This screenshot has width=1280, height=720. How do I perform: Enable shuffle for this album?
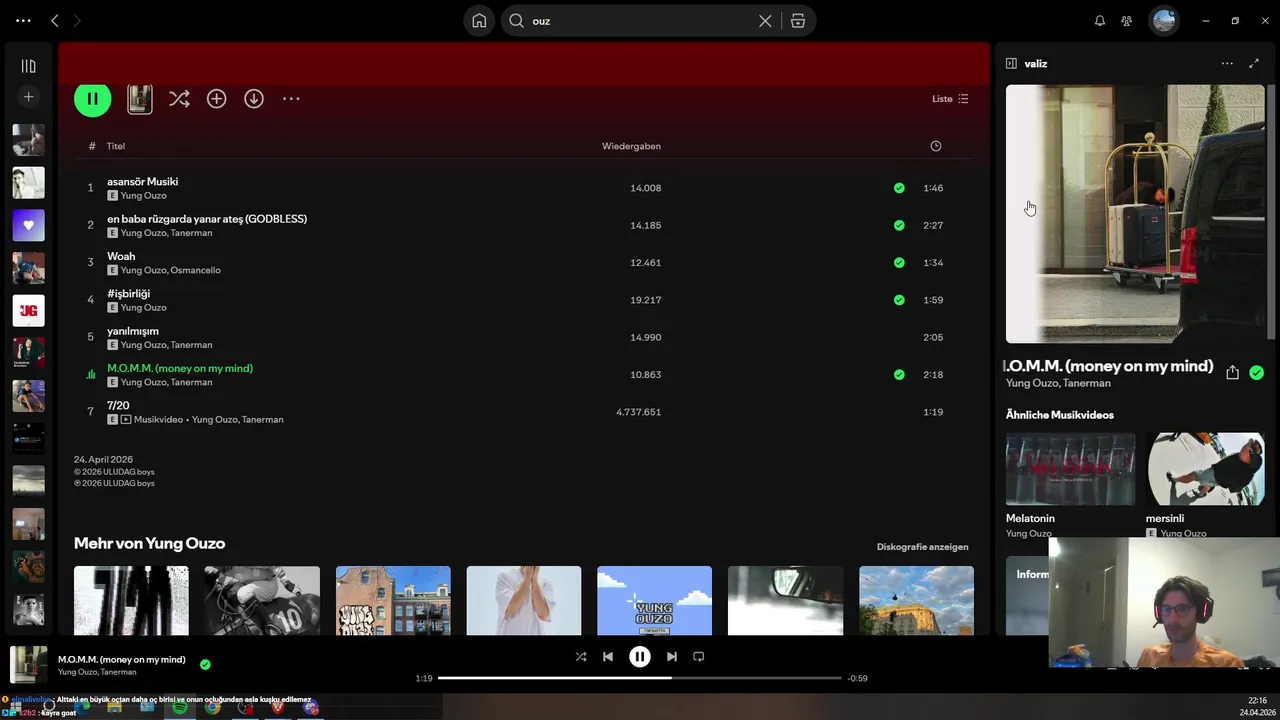[x=179, y=98]
